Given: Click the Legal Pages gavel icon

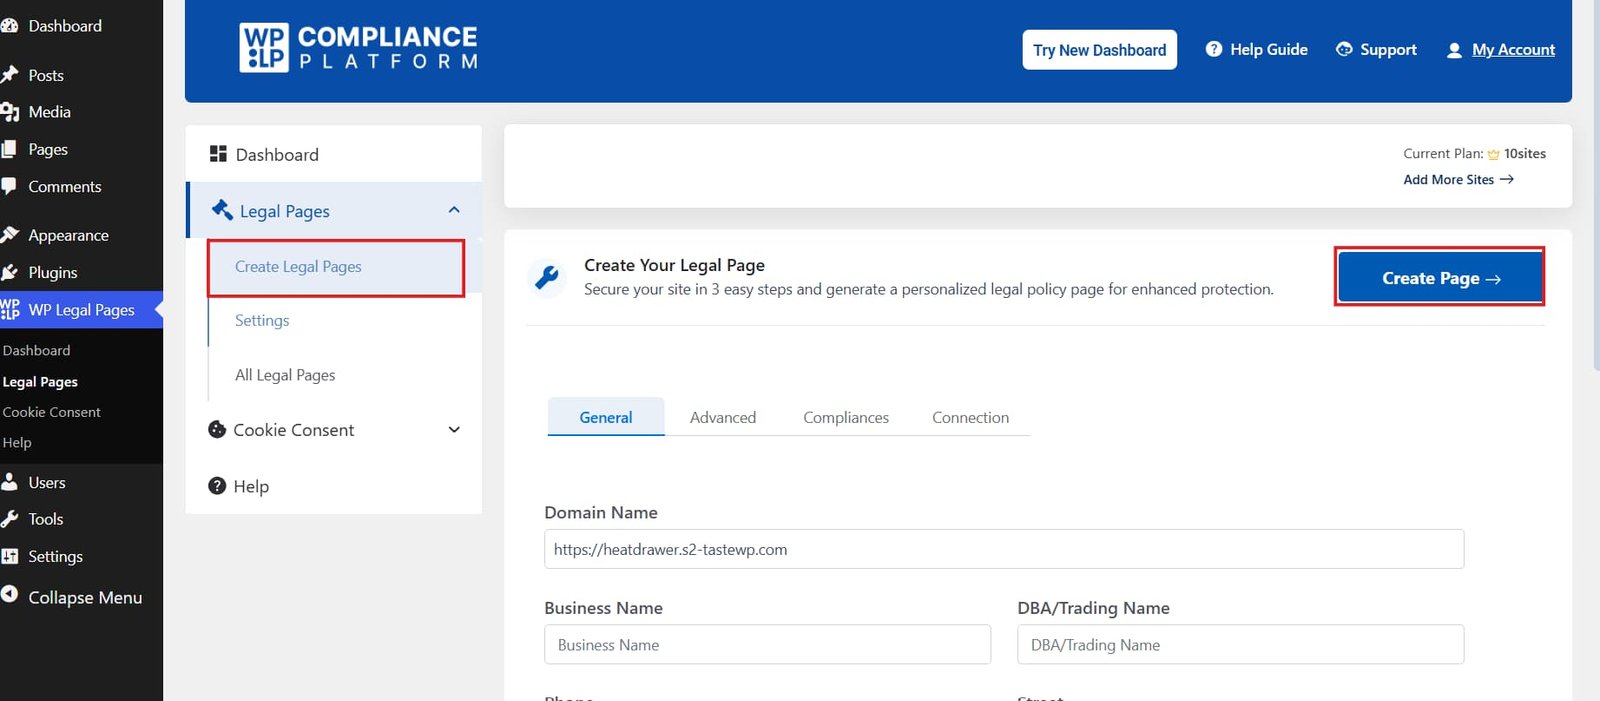Looking at the screenshot, I should click(222, 210).
